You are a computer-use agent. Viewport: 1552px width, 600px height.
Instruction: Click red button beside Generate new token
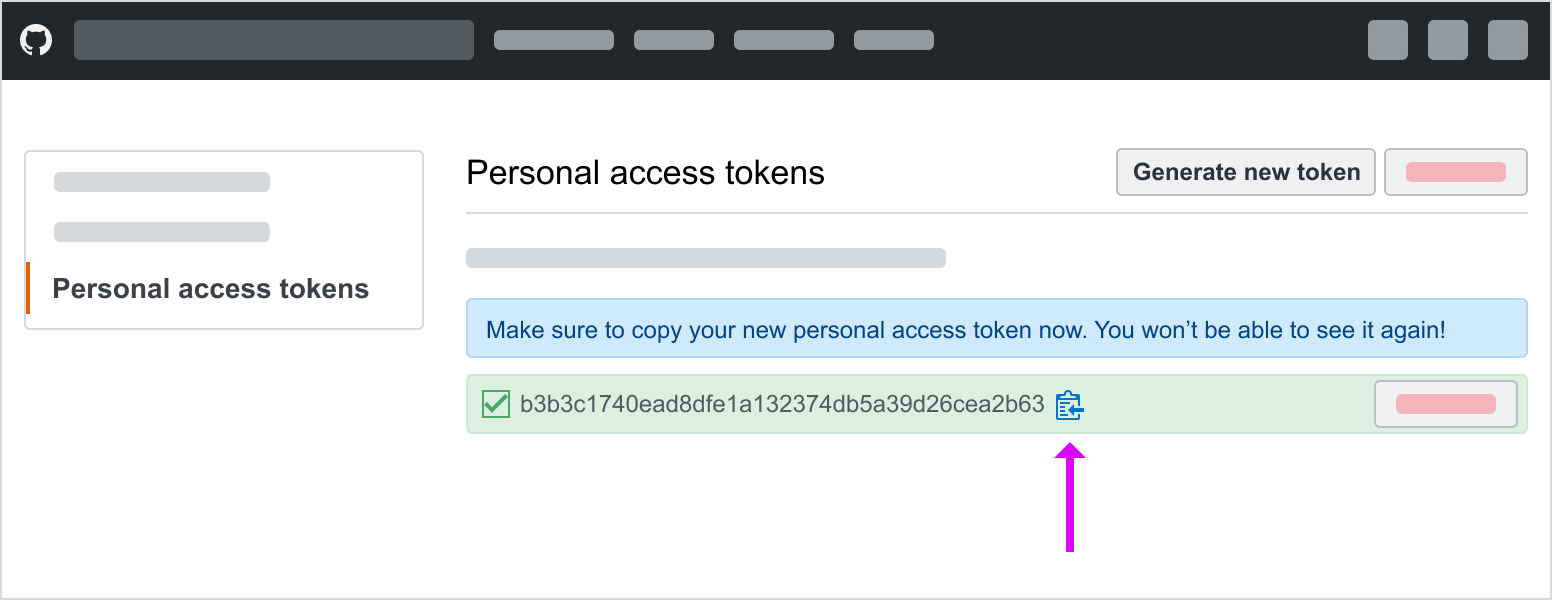point(1456,172)
